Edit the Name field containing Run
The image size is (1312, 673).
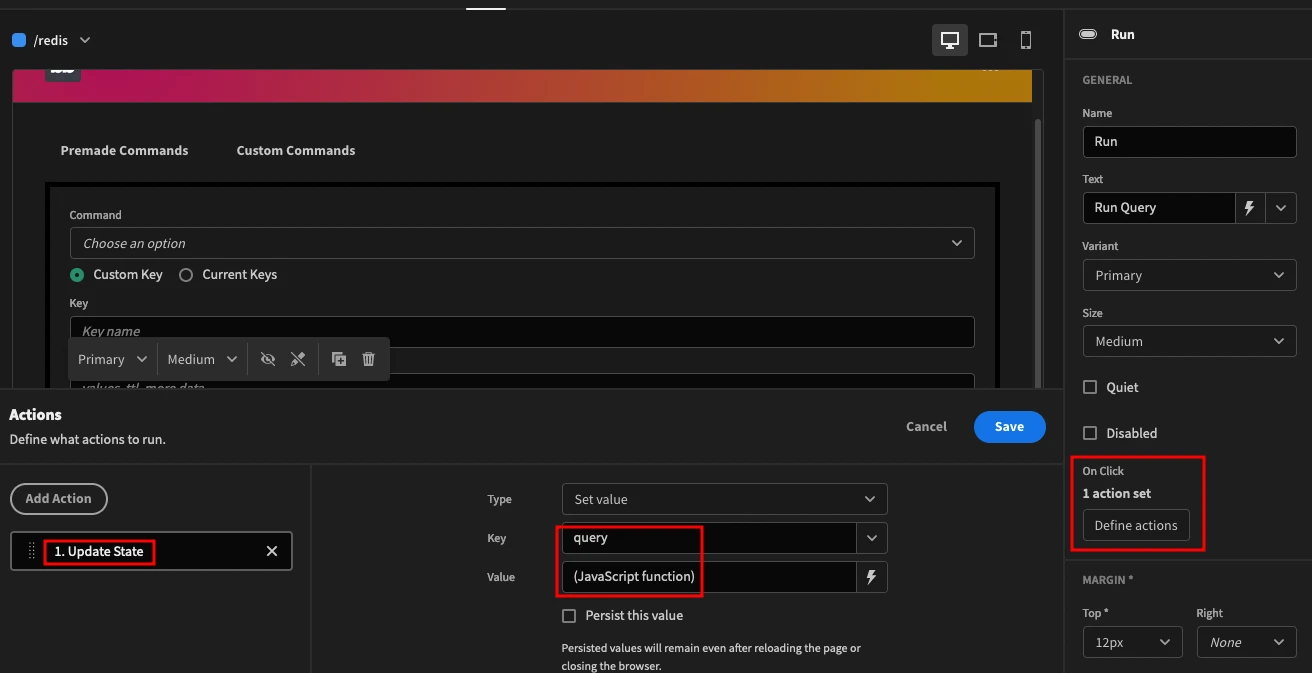point(1189,142)
